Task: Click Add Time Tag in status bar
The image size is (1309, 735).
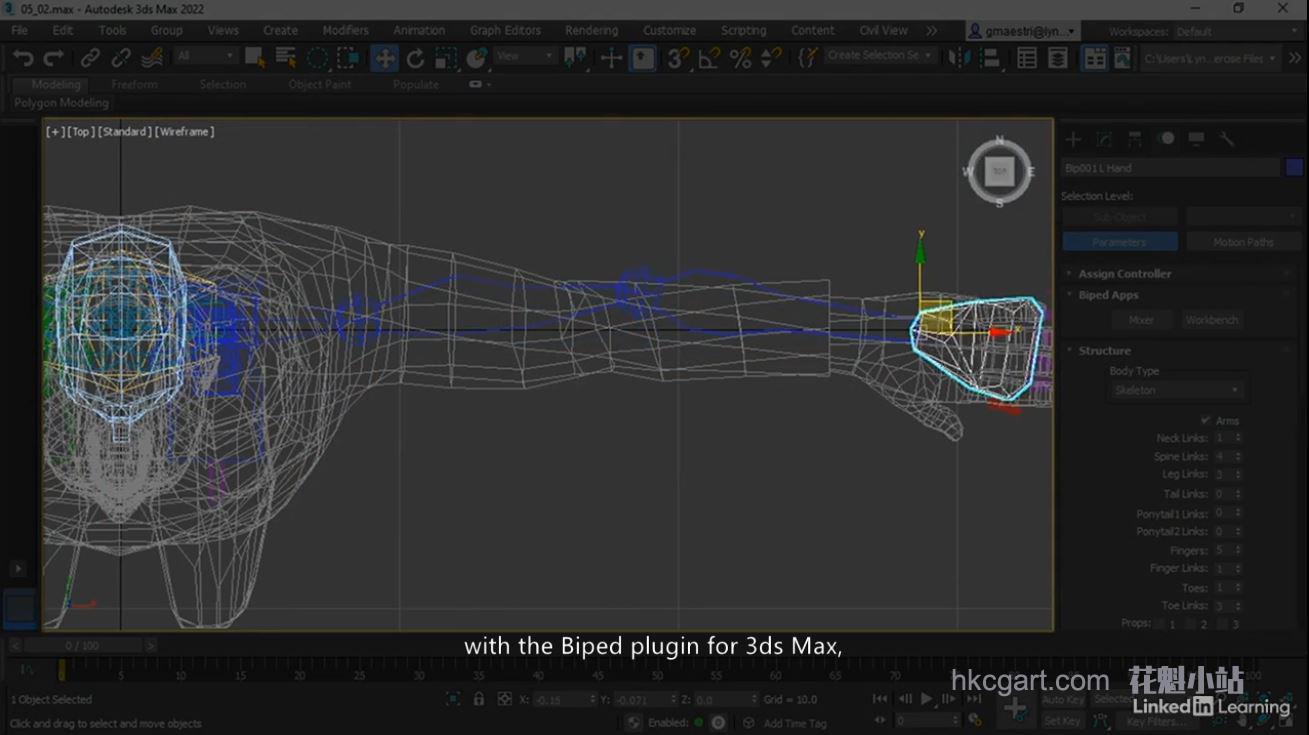Action: click(795, 723)
